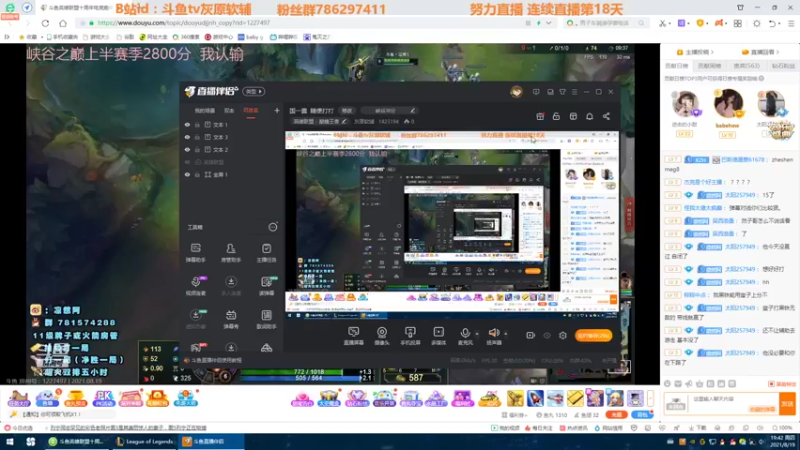Screen dimensions: 800x450
Task: Click the notification bell icon
Action: 589,116
